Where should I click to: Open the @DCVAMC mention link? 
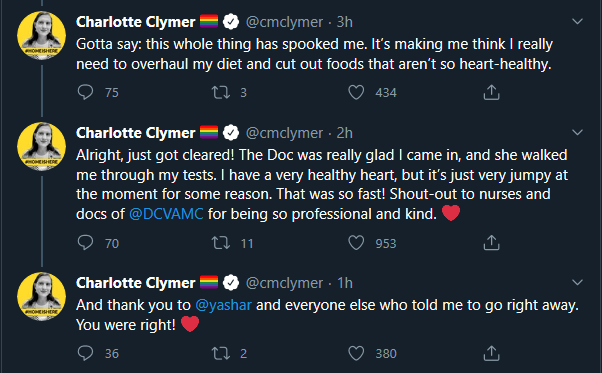[166, 214]
